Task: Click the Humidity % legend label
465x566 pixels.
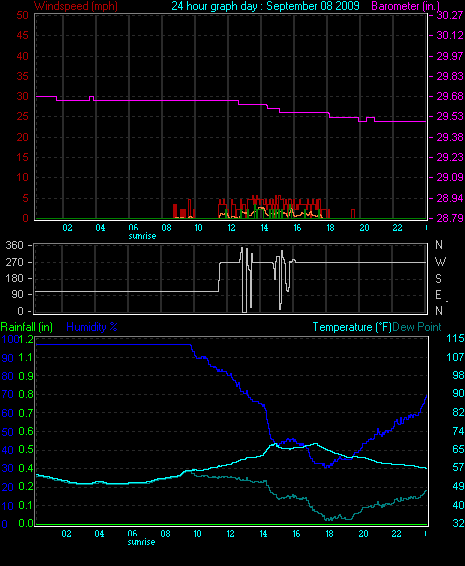Action: (92, 327)
